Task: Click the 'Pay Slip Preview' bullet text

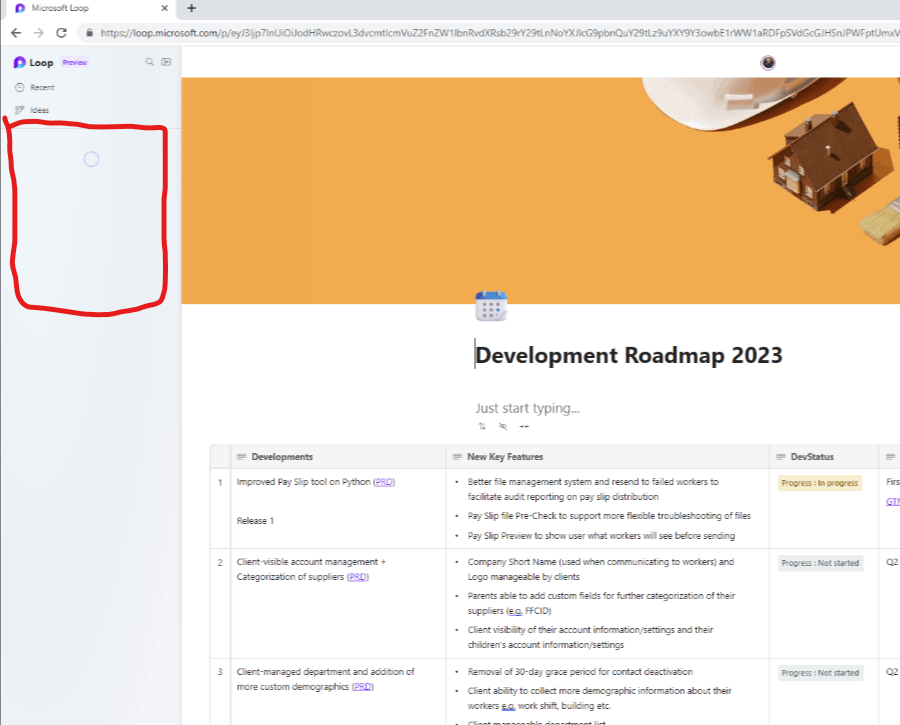Action: click(601, 536)
